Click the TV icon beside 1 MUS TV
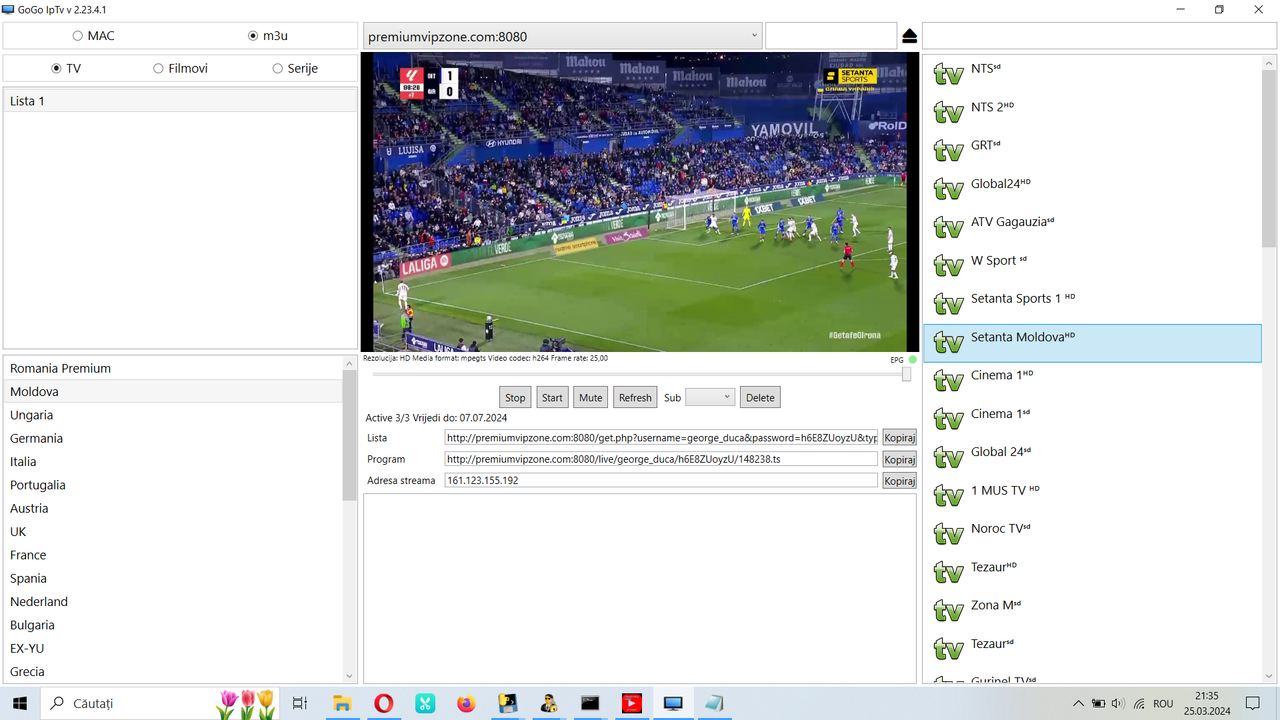1280x720 pixels. (948, 496)
